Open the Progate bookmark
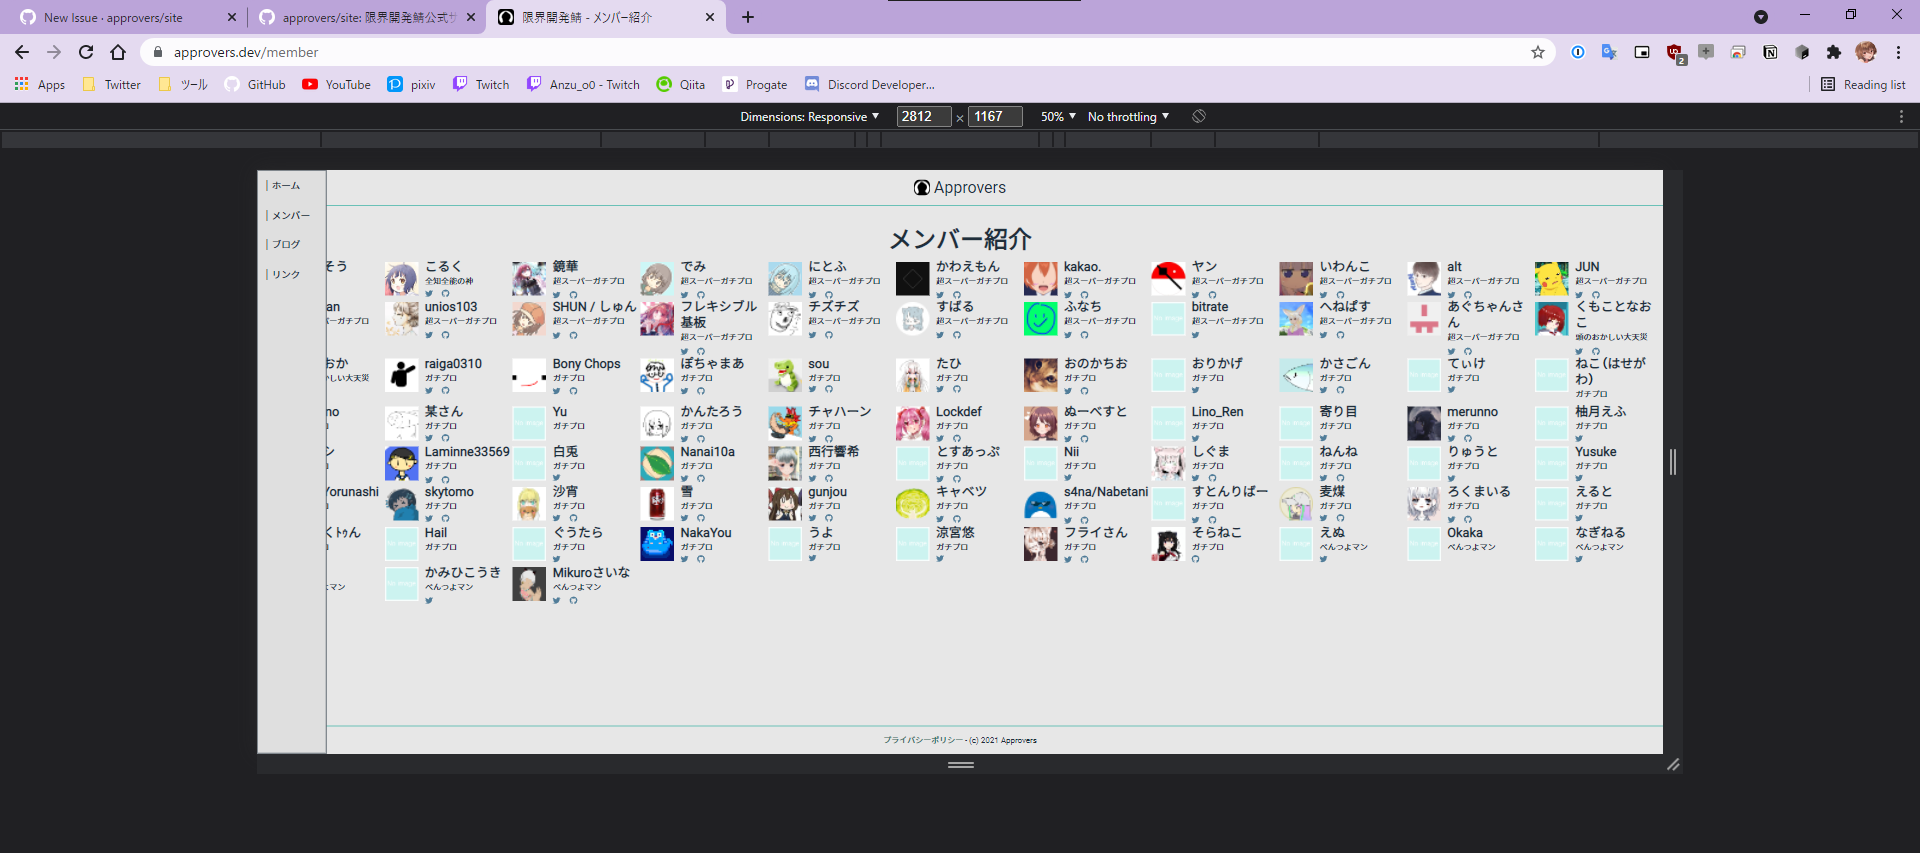The width and height of the screenshot is (1920, 853). click(x=755, y=85)
